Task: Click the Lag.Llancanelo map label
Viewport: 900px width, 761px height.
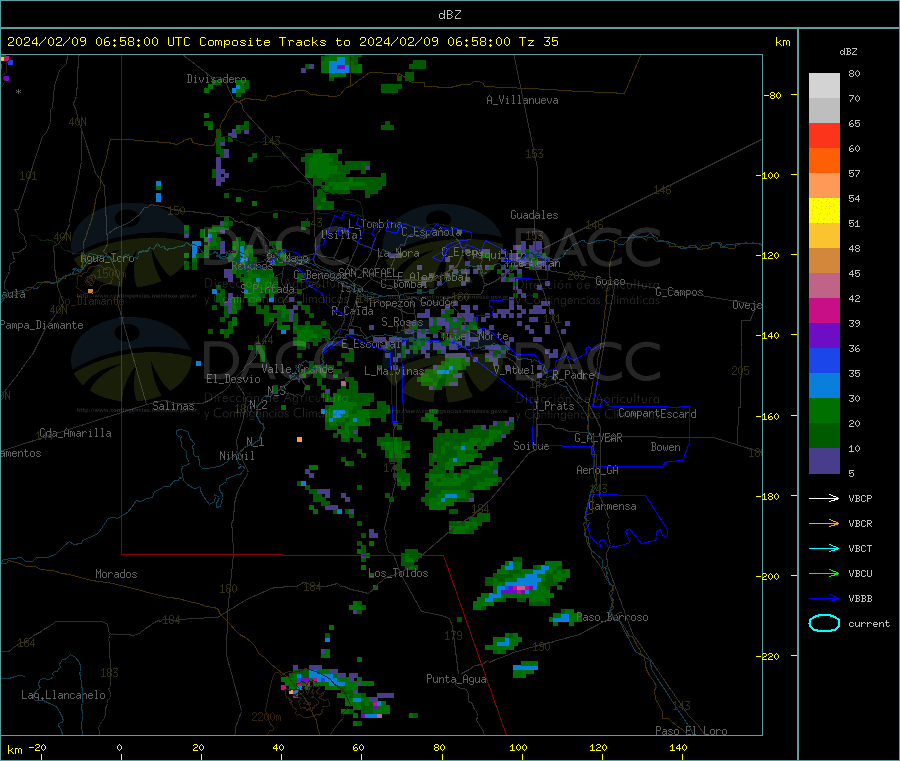Action: (x=63, y=696)
